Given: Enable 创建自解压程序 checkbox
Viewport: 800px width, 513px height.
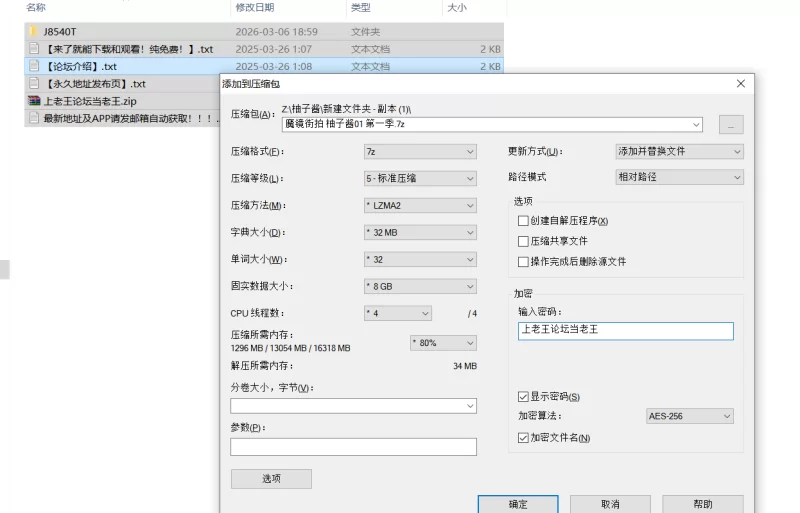Looking at the screenshot, I should coord(523,221).
